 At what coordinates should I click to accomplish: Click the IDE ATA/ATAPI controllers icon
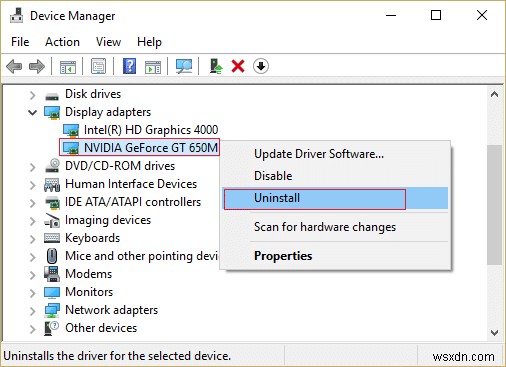click(52, 202)
